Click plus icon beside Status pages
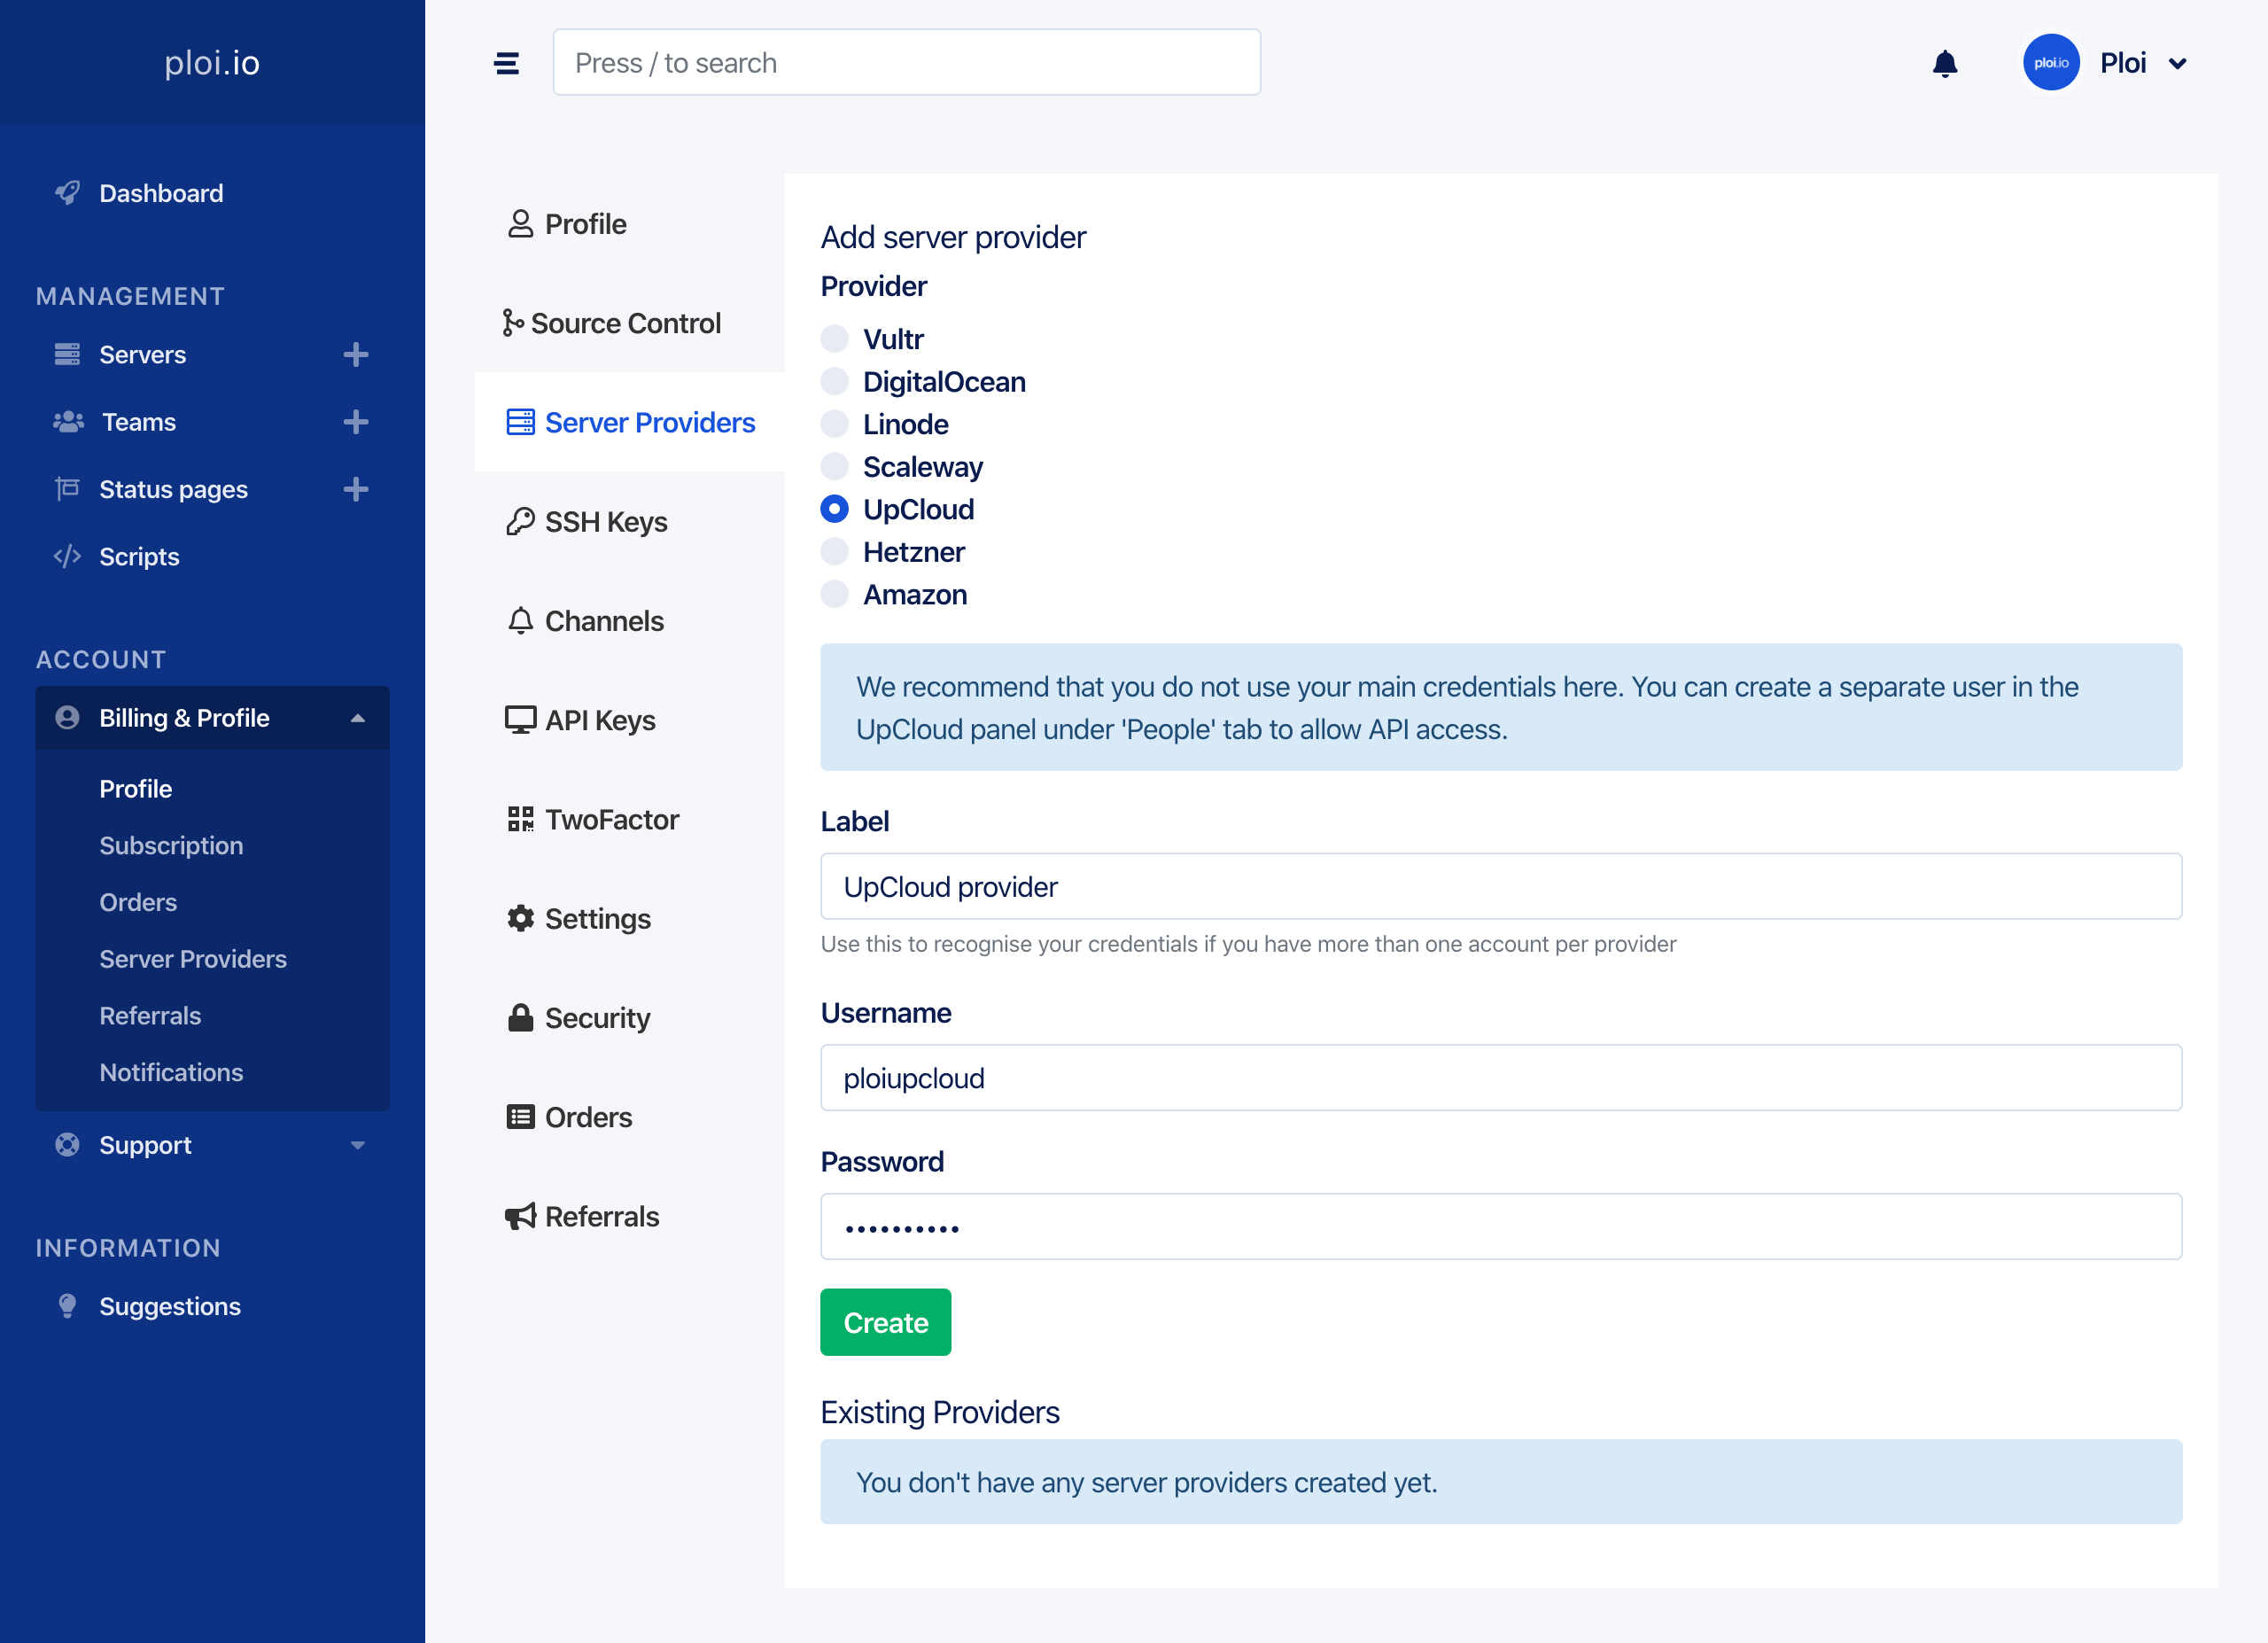This screenshot has height=1643, width=2268. click(x=356, y=489)
